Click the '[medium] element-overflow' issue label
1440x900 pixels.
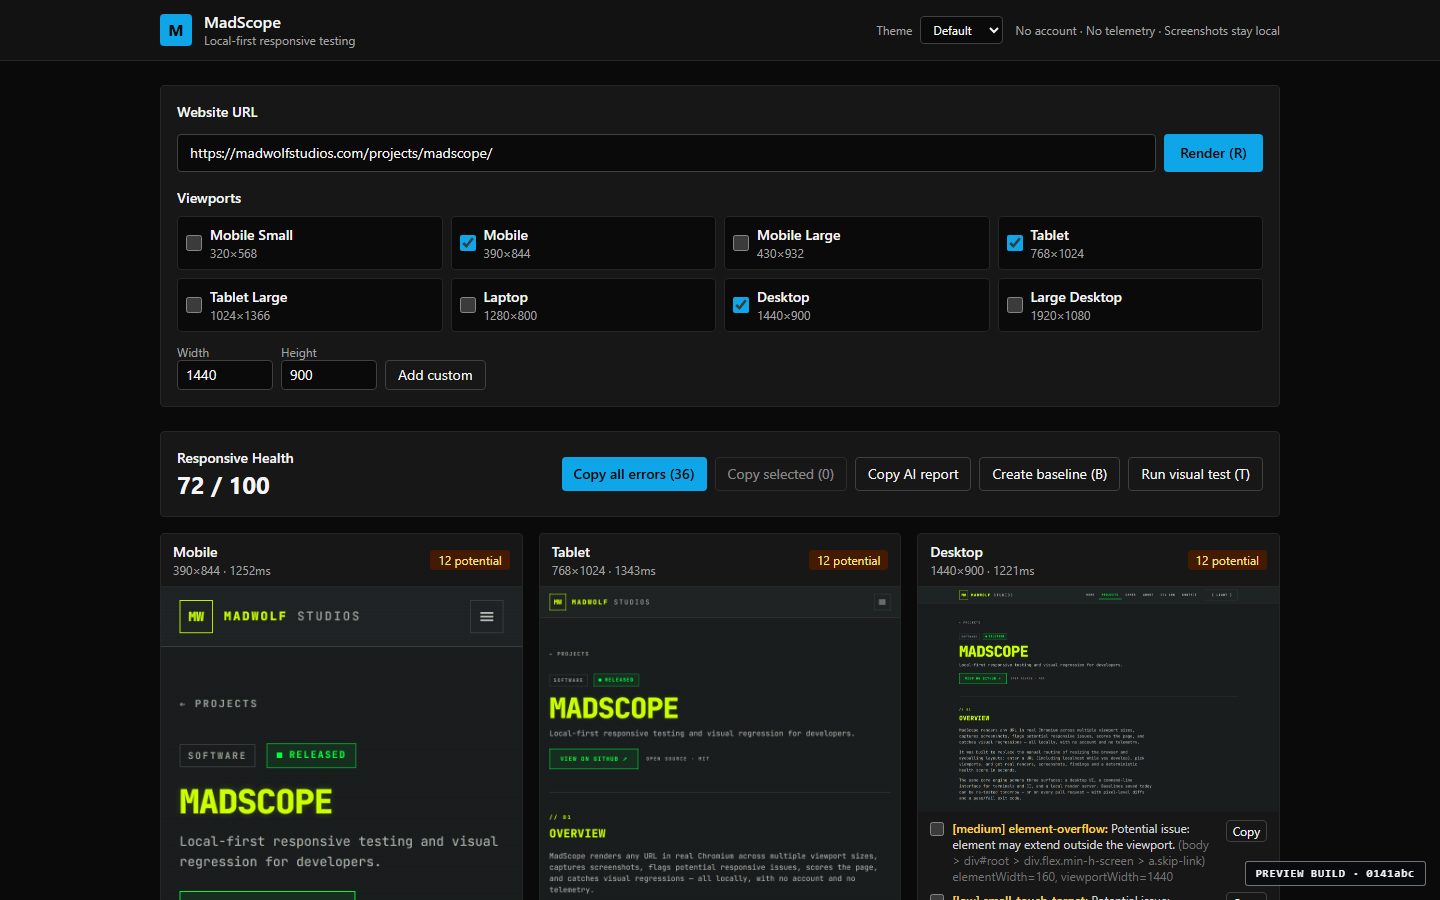pyautogui.click(x=1030, y=829)
